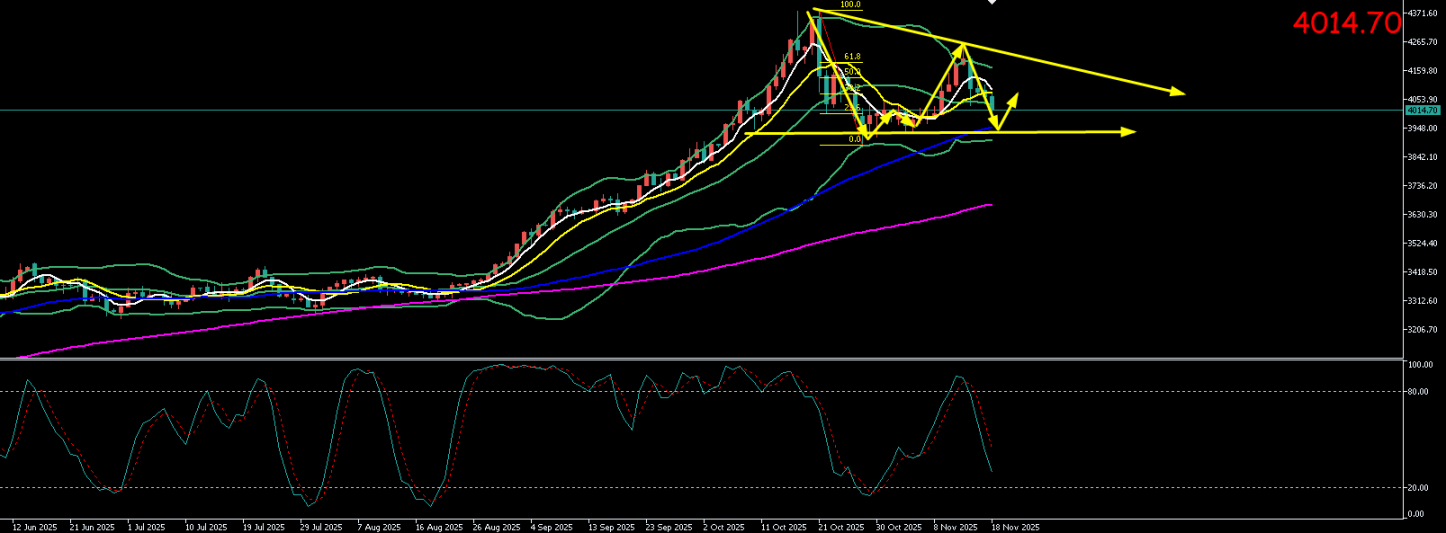Image resolution: width=1446 pixels, height=533 pixels.
Task: Click the arrowhead of the horizontal yellow support line
Action: (x=1130, y=131)
